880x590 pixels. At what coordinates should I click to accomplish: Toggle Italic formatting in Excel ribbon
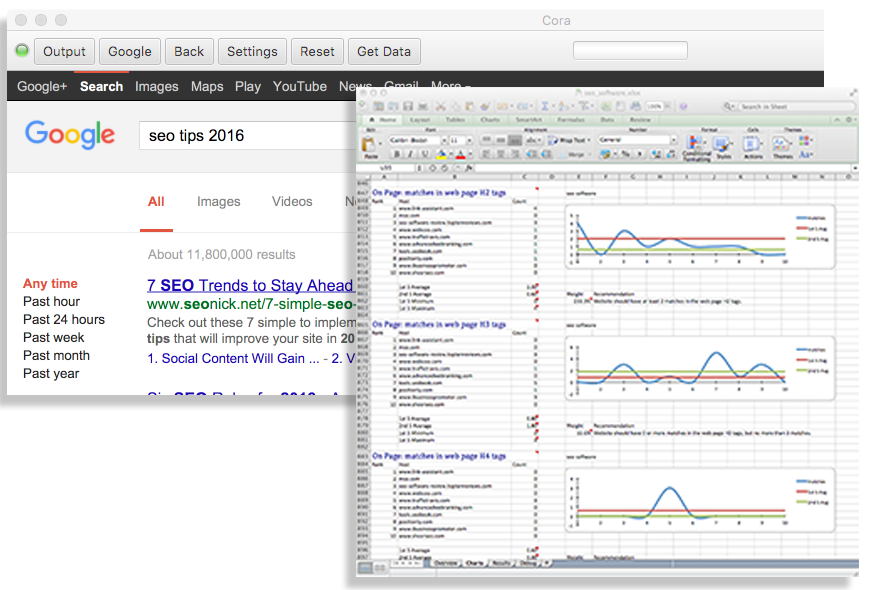pyautogui.click(x=410, y=154)
